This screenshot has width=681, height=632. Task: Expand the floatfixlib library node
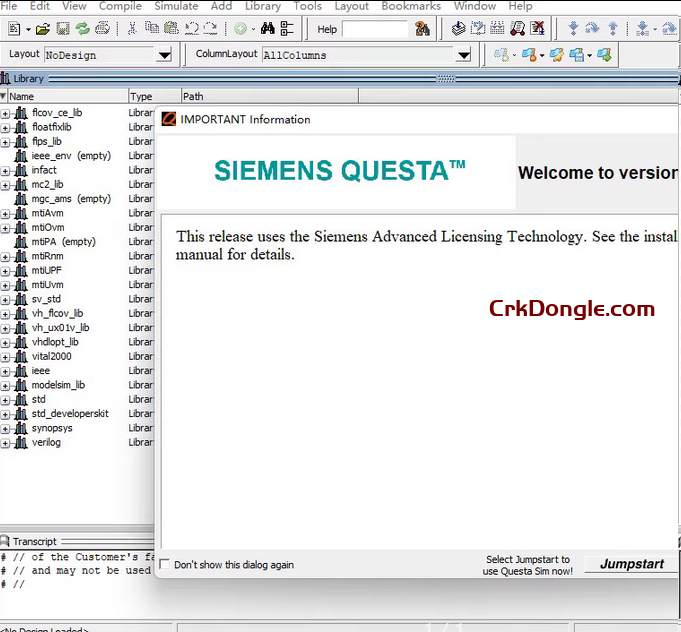point(5,127)
